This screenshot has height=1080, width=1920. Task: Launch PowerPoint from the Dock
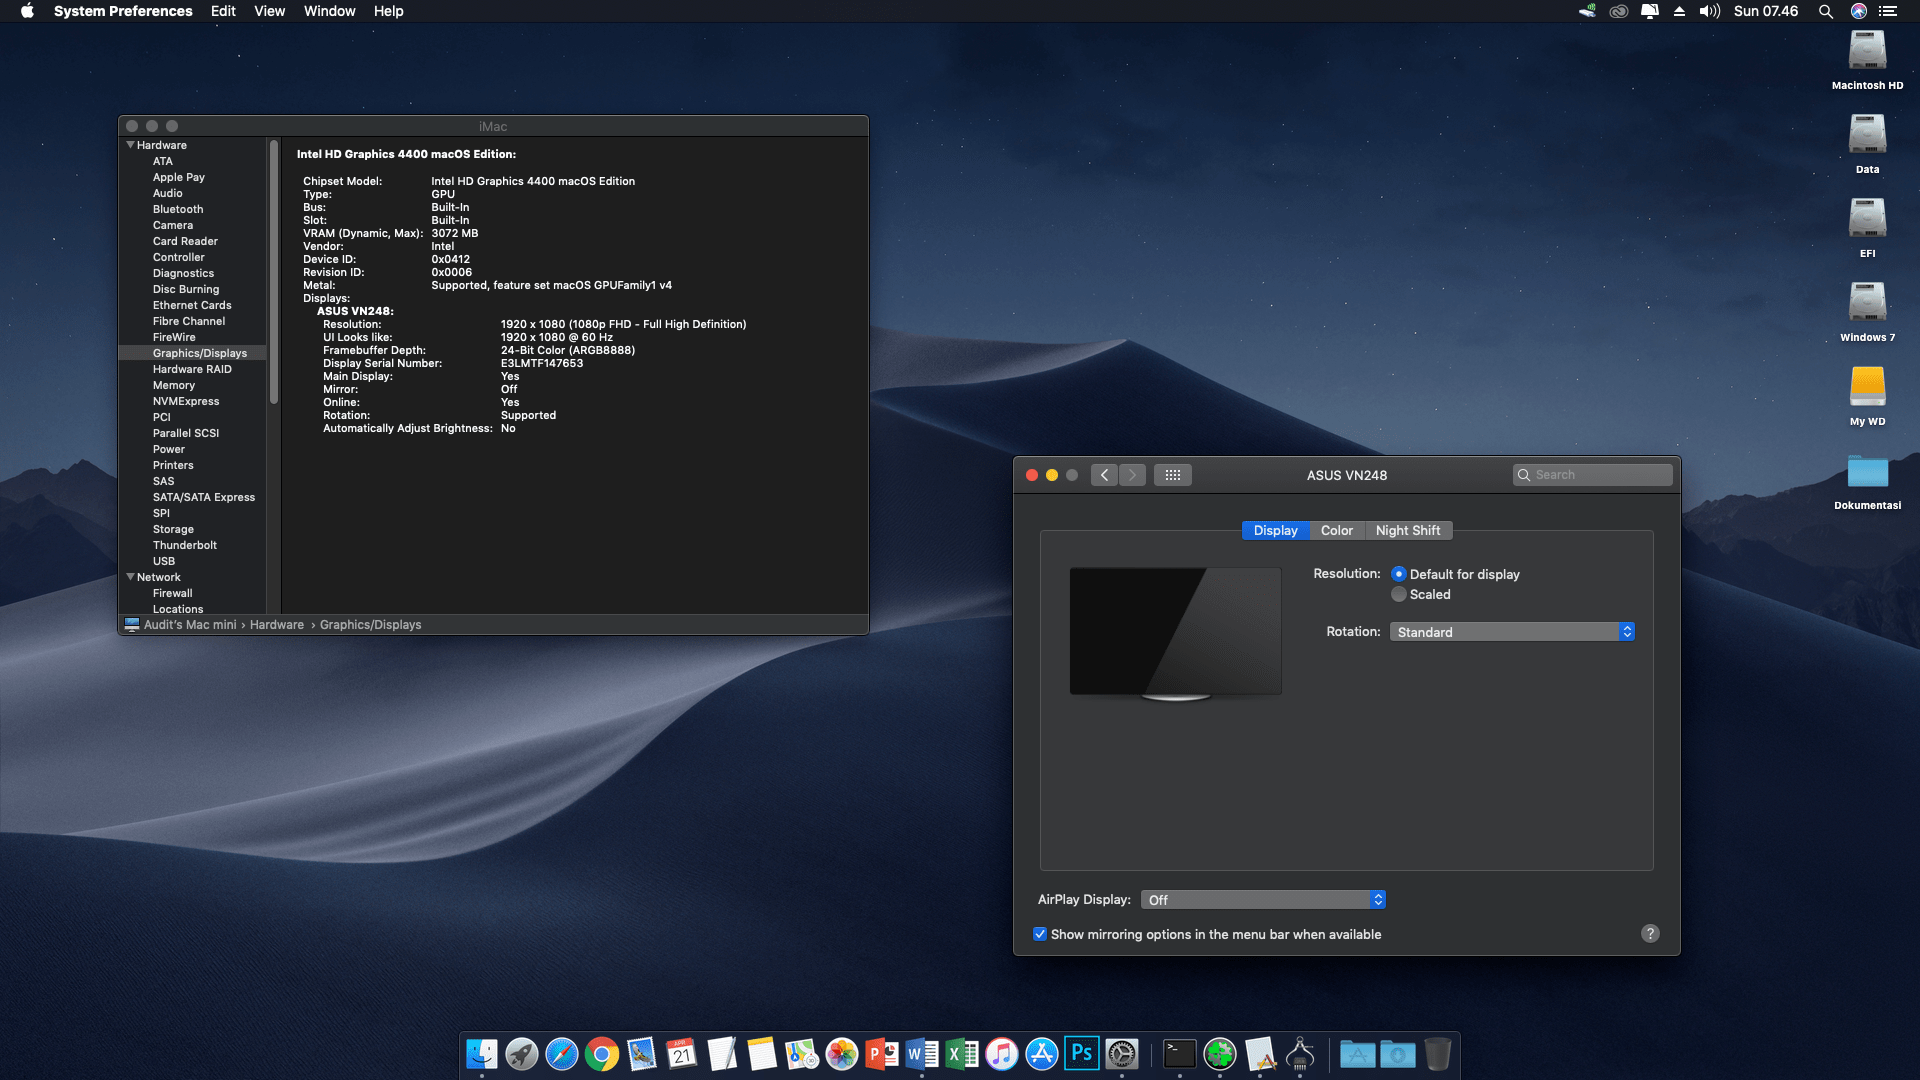[882, 1054]
